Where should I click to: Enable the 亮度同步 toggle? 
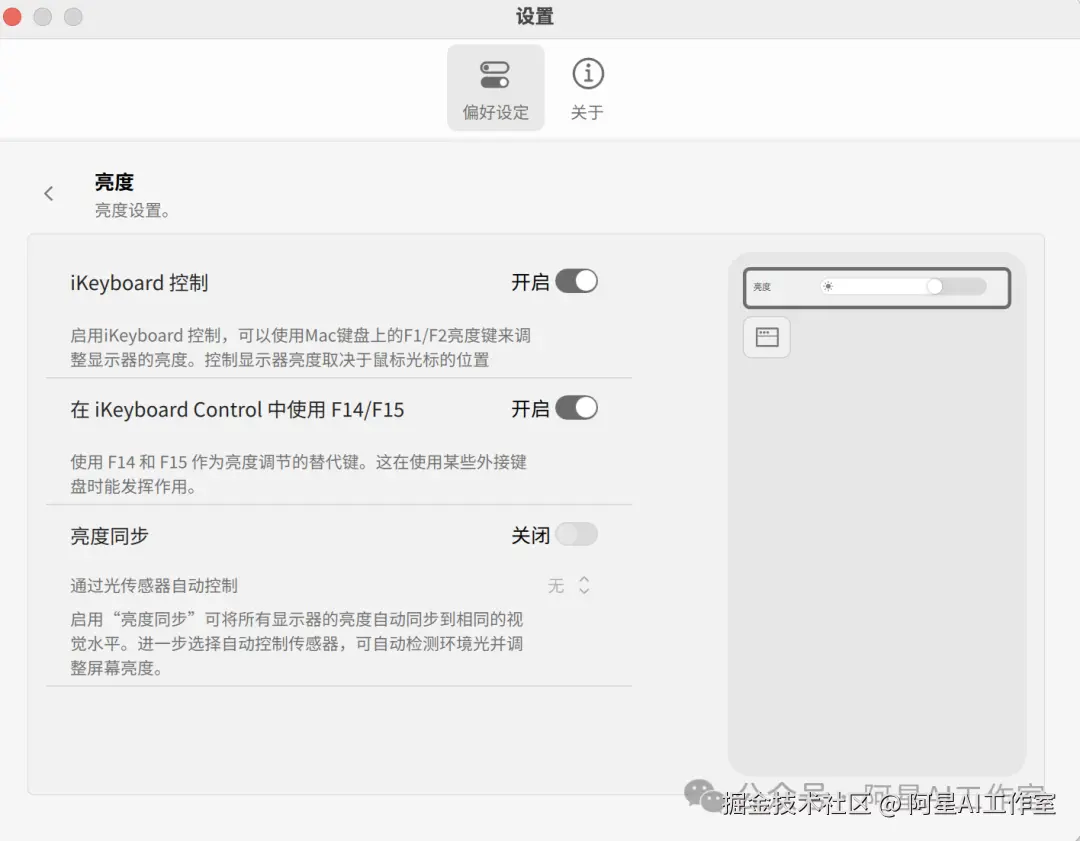click(x=578, y=535)
